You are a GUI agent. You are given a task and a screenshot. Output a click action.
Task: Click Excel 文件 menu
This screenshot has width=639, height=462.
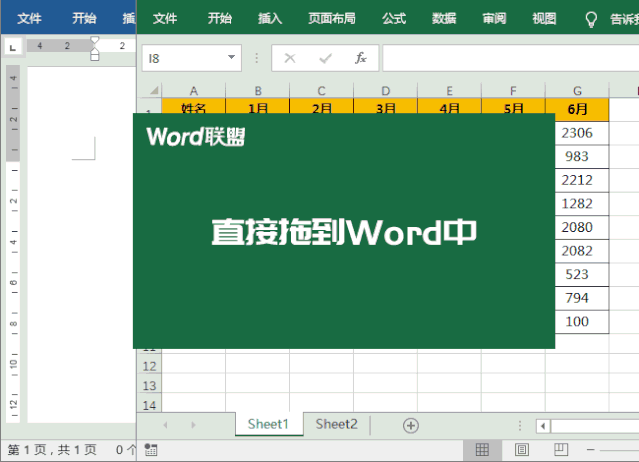click(x=165, y=18)
